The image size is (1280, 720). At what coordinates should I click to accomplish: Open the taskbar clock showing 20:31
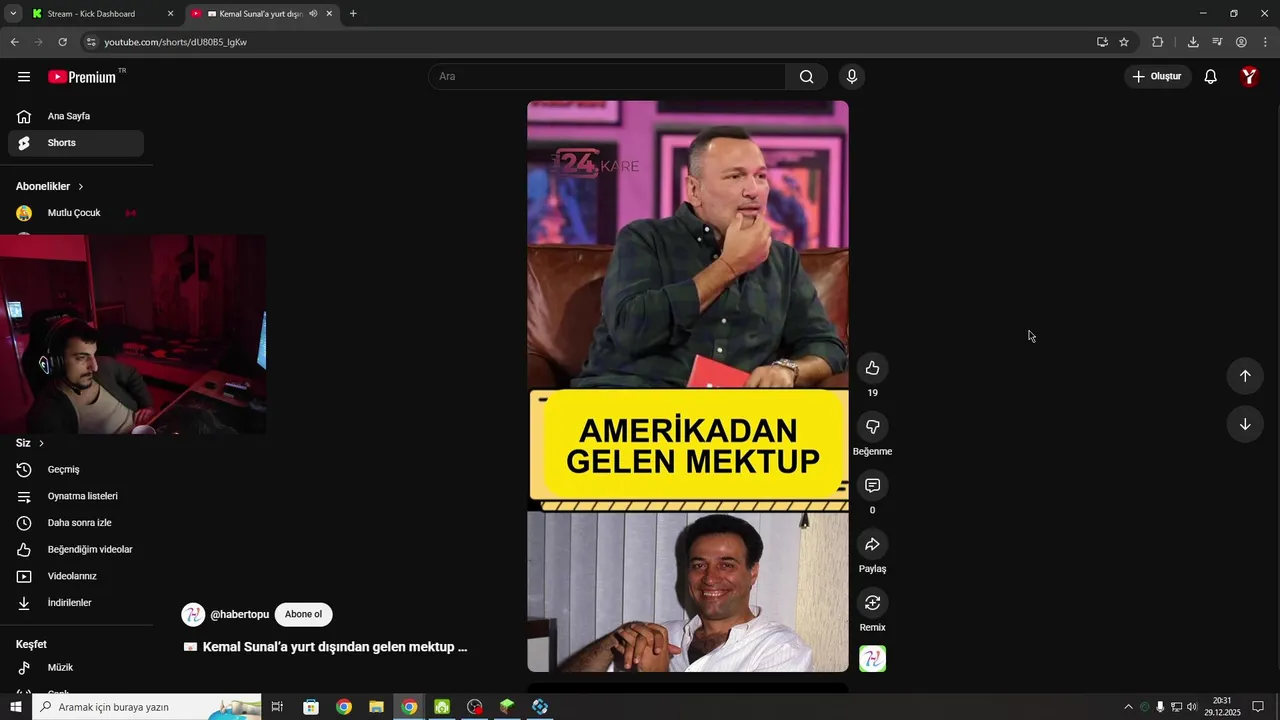[x=1222, y=707]
